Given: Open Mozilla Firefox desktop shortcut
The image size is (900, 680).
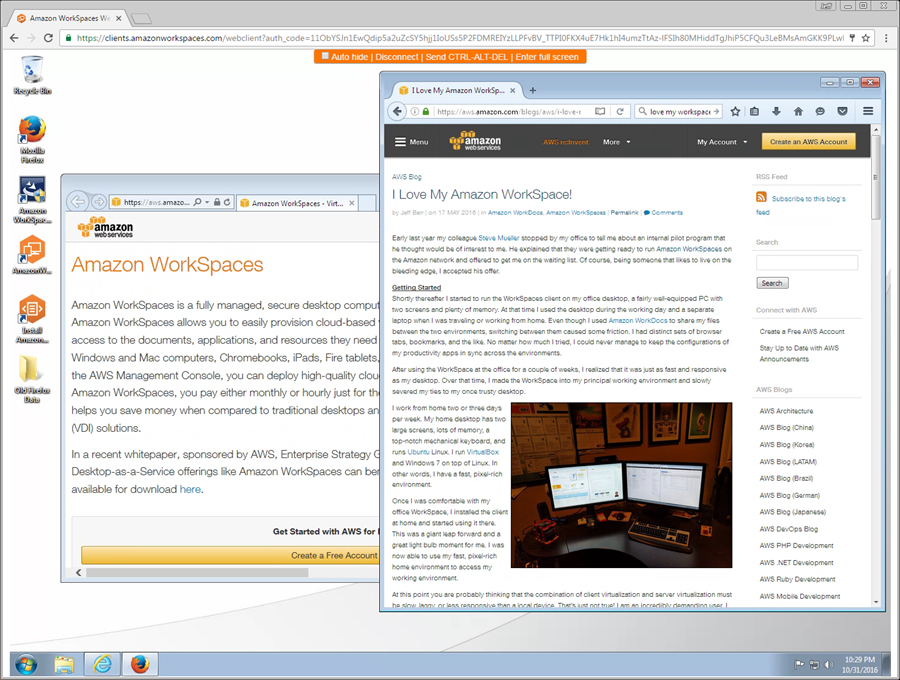Looking at the screenshot, I should (x=32, y=131).
